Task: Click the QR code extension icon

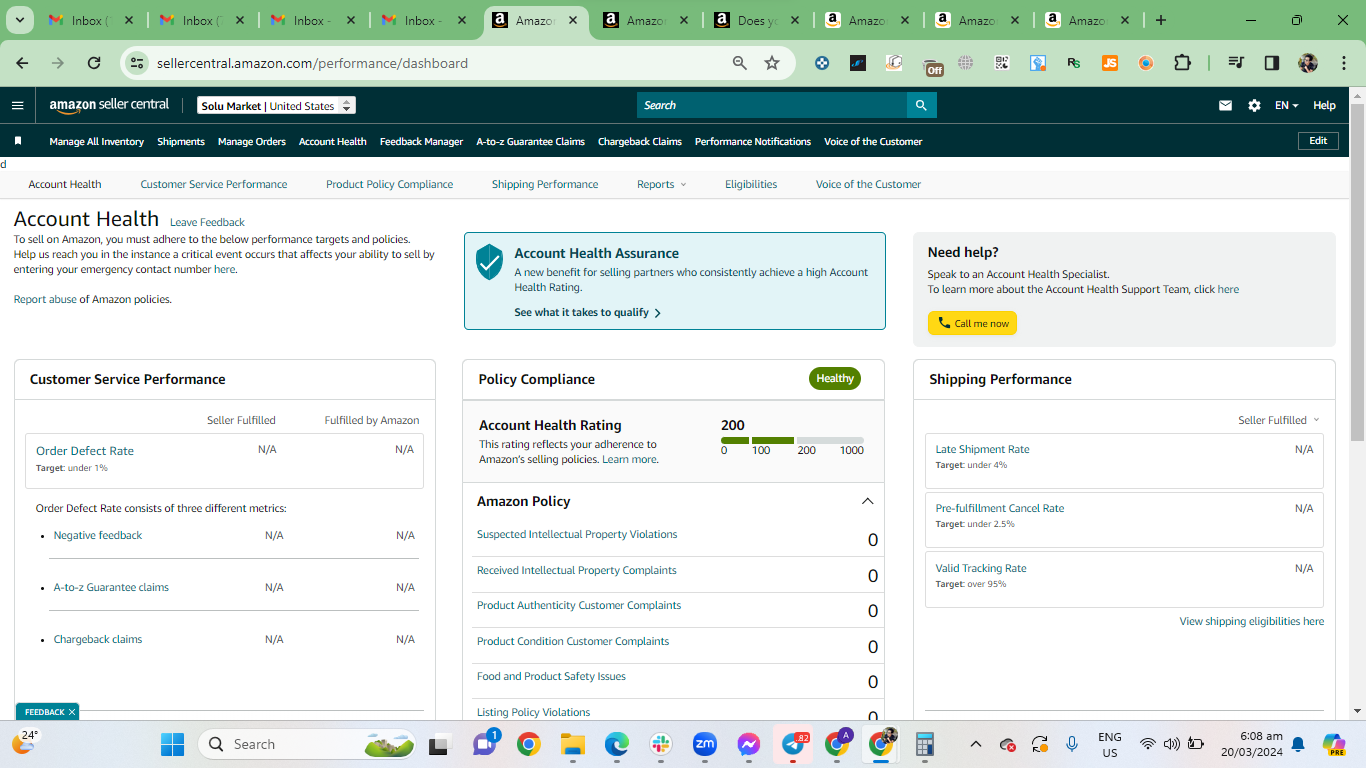Action: coord(1002,63)
